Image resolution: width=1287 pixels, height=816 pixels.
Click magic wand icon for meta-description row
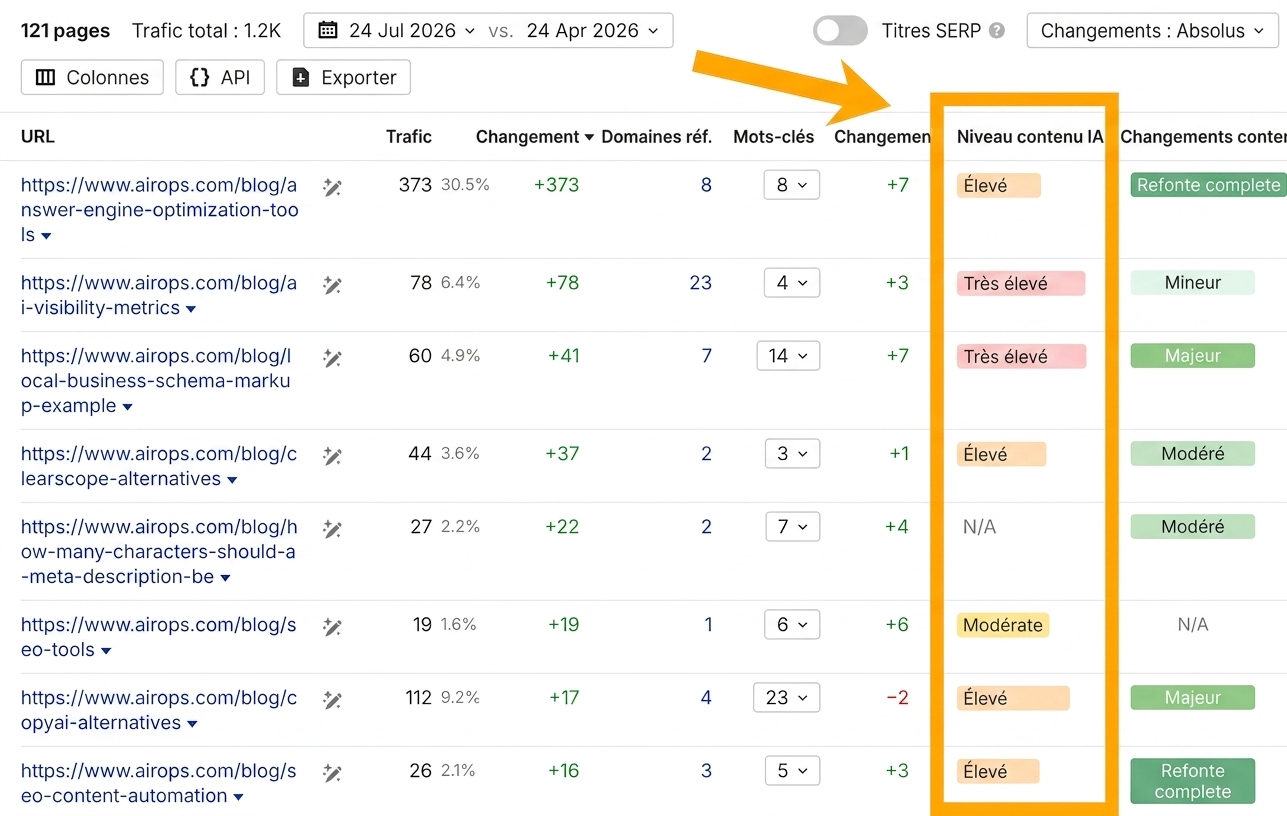[332, 529]
